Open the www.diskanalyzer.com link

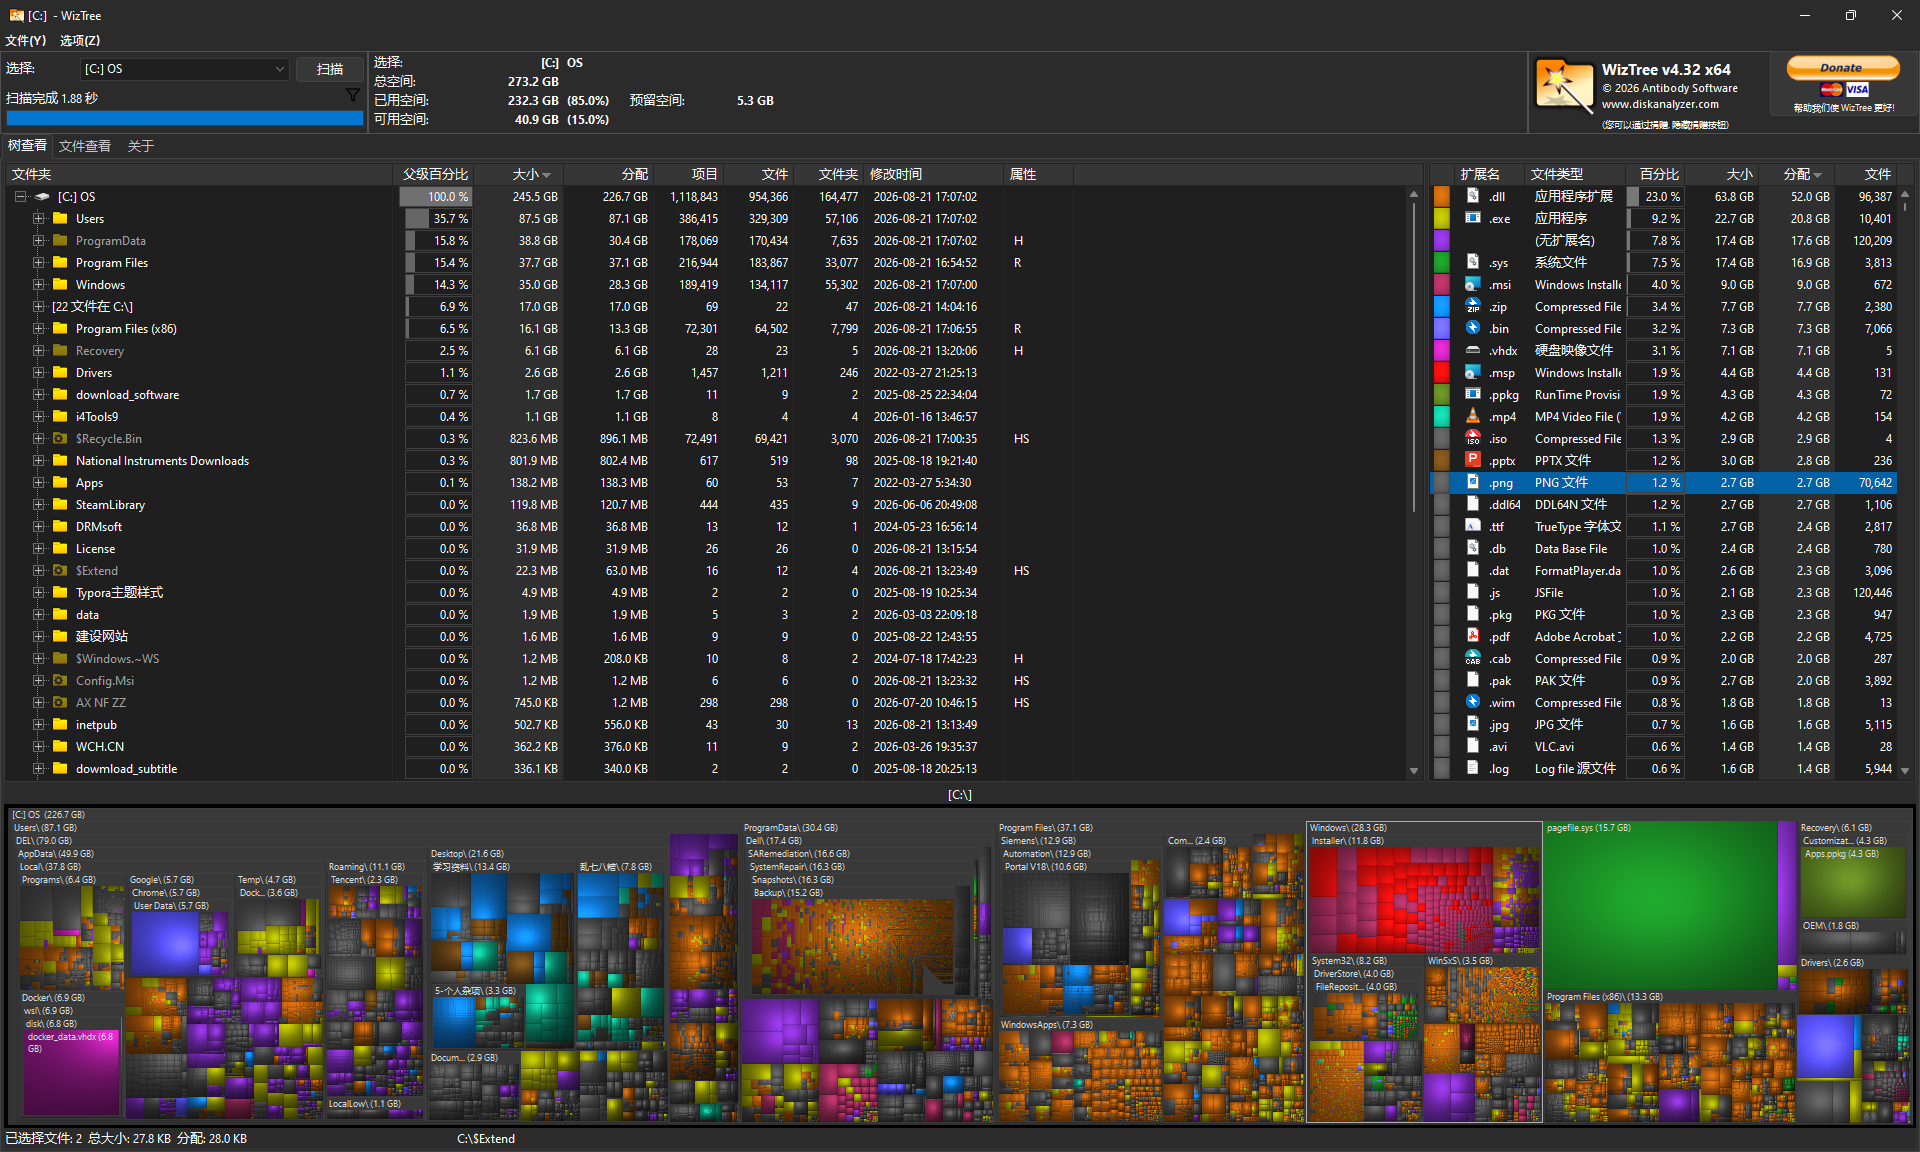[x=1660, y=104]
